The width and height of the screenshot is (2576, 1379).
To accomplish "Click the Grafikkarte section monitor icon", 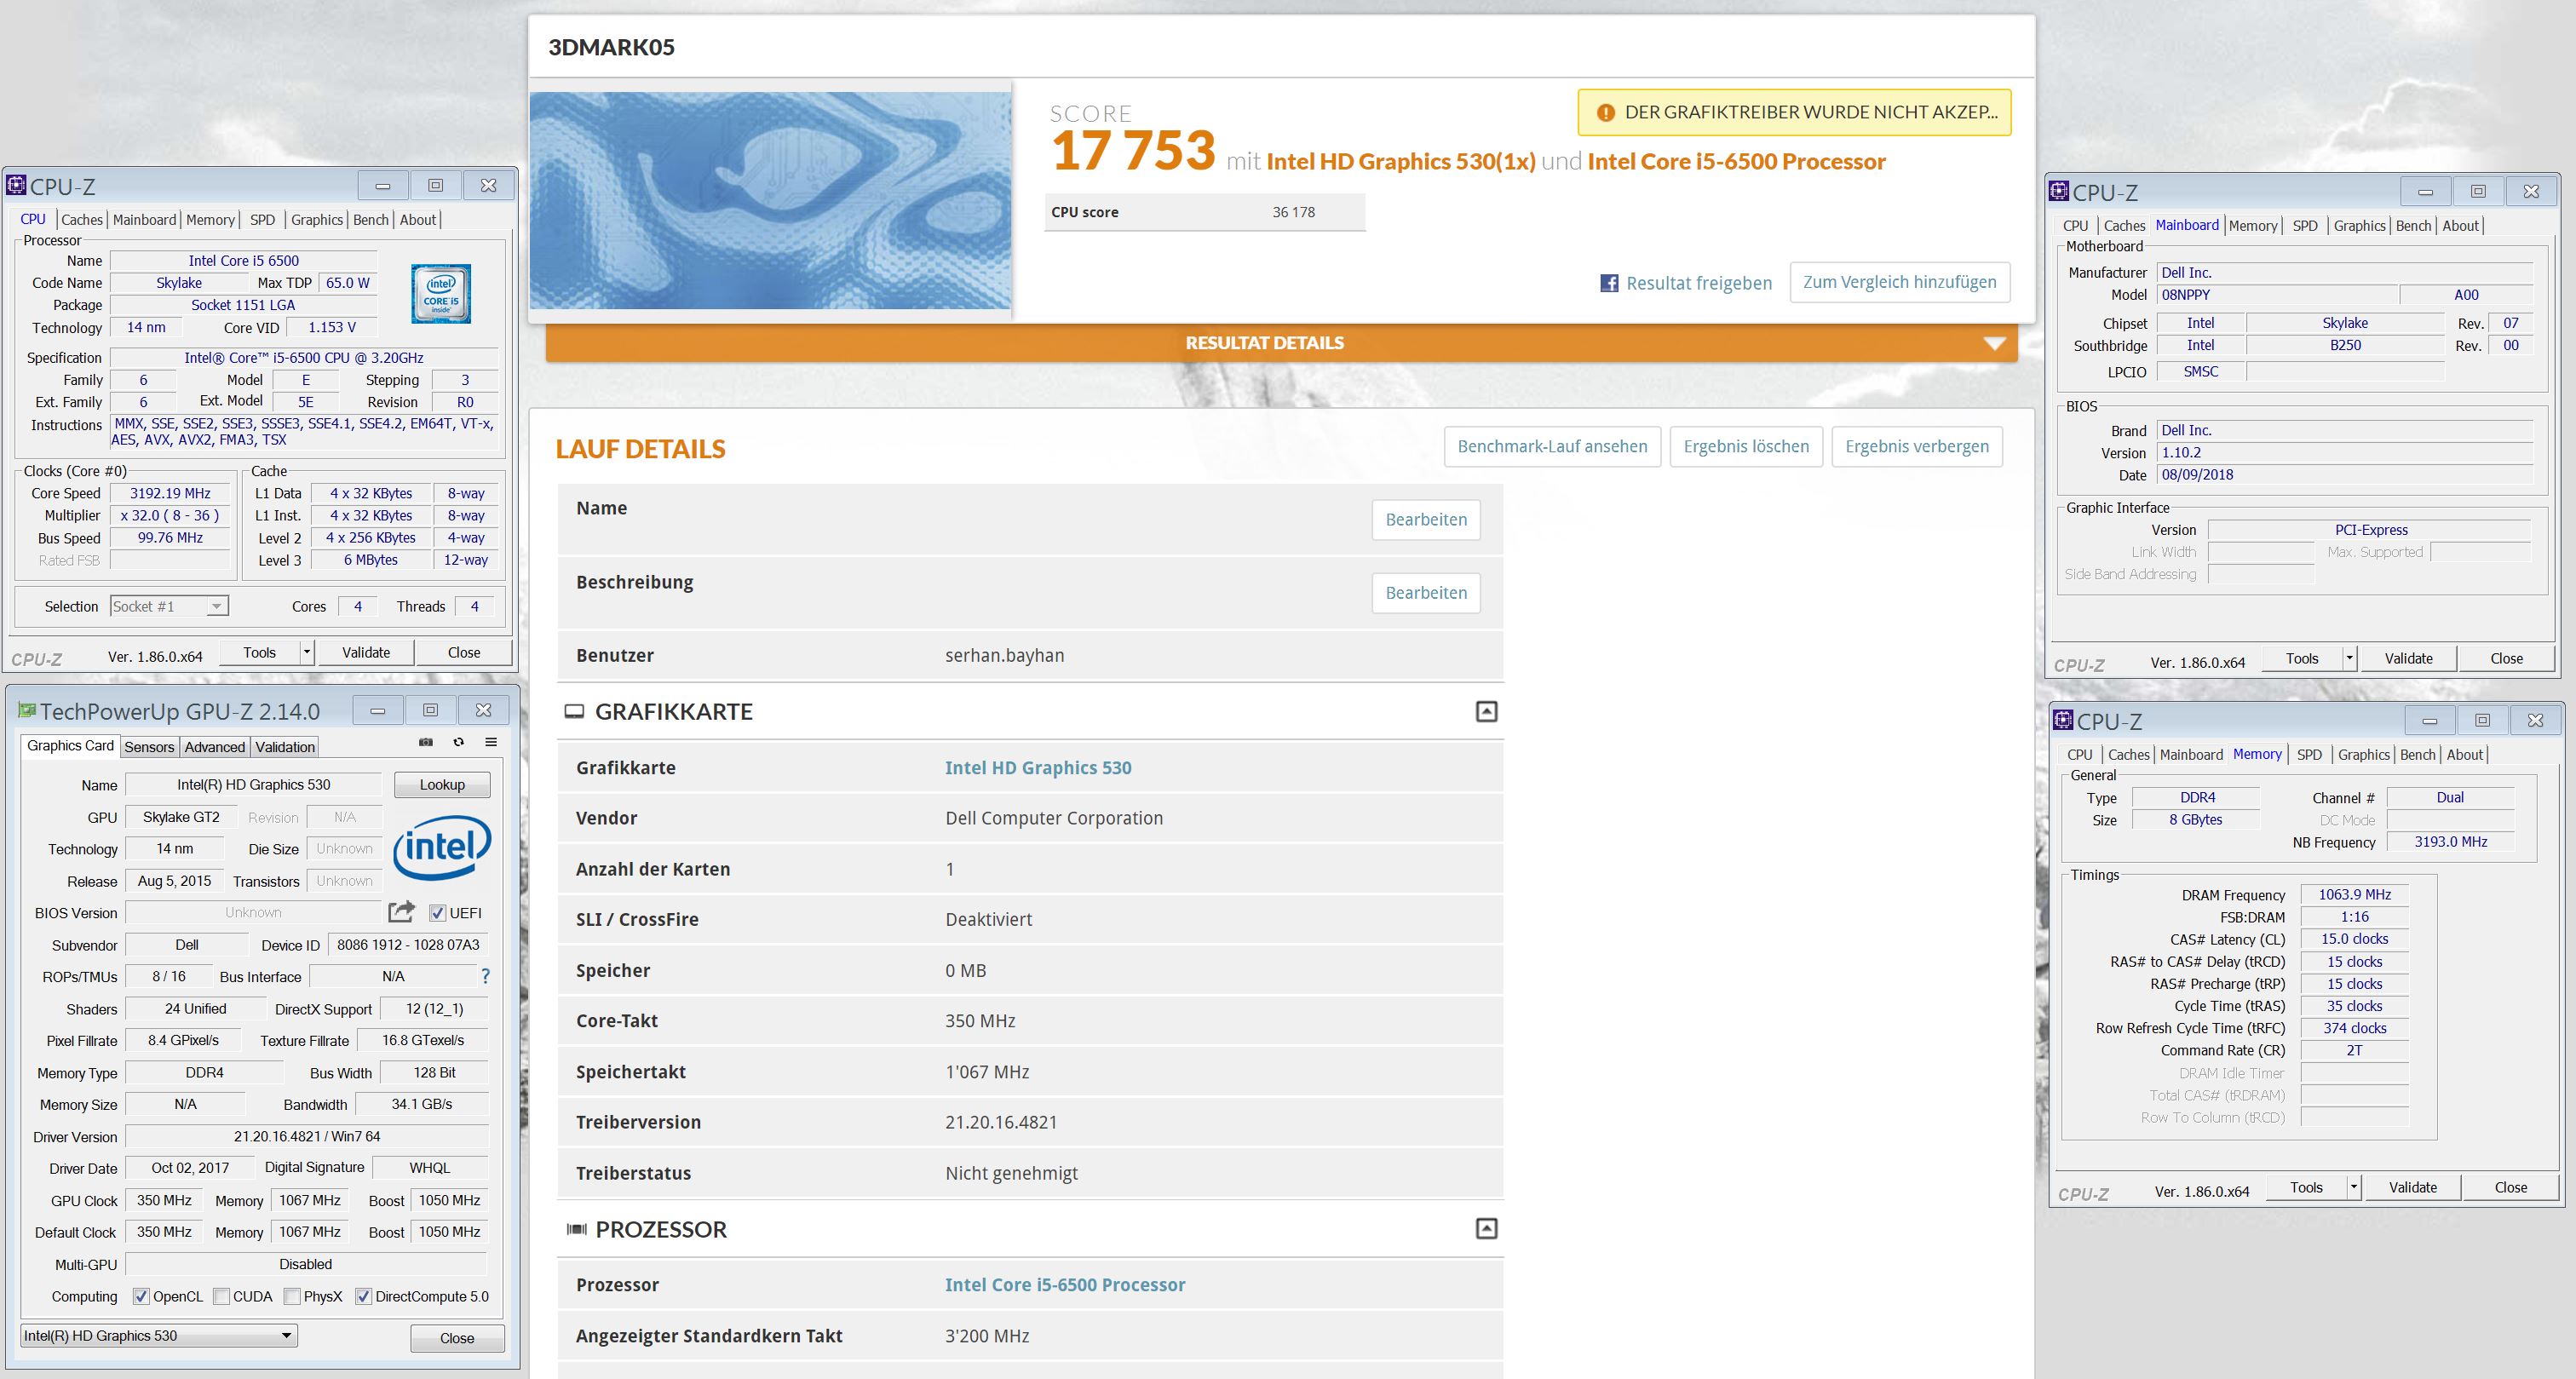I will pos(574,712).
